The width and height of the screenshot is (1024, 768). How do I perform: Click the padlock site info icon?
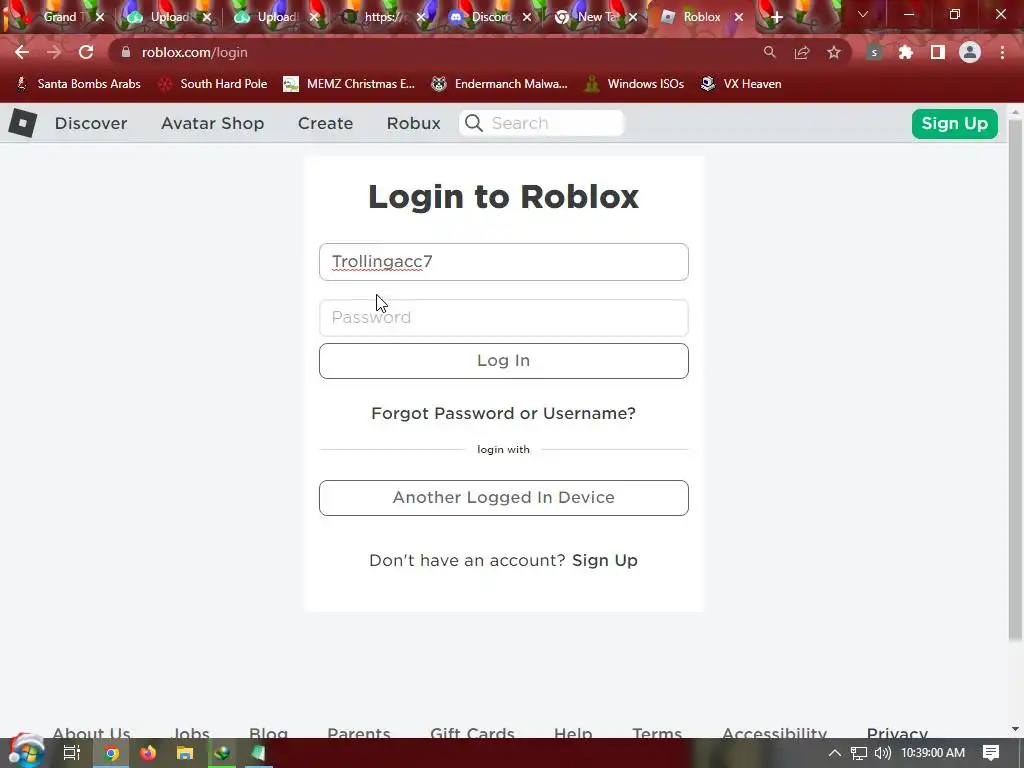pyautogui.click(x=126, y=52)
